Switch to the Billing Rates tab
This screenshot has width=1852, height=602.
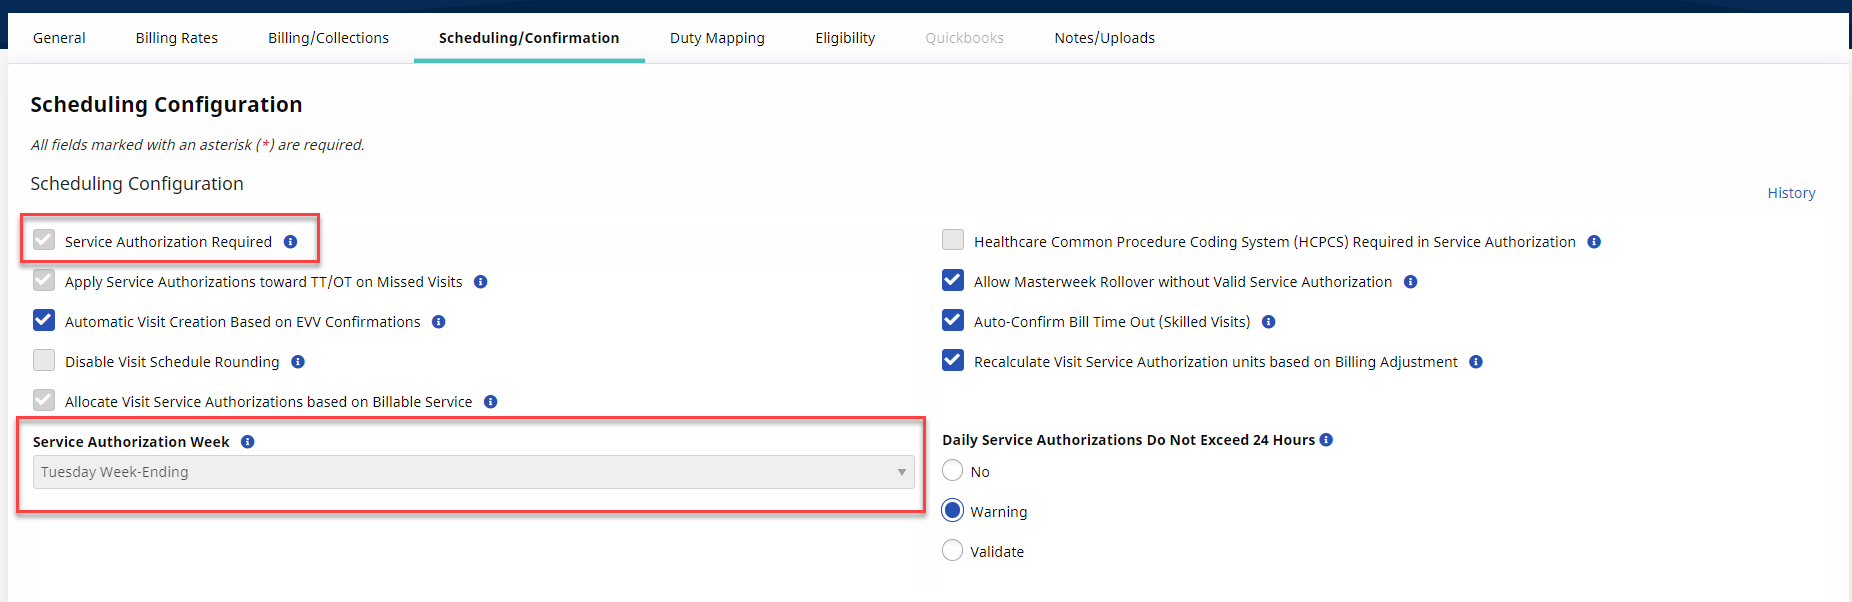click(176, 38)
